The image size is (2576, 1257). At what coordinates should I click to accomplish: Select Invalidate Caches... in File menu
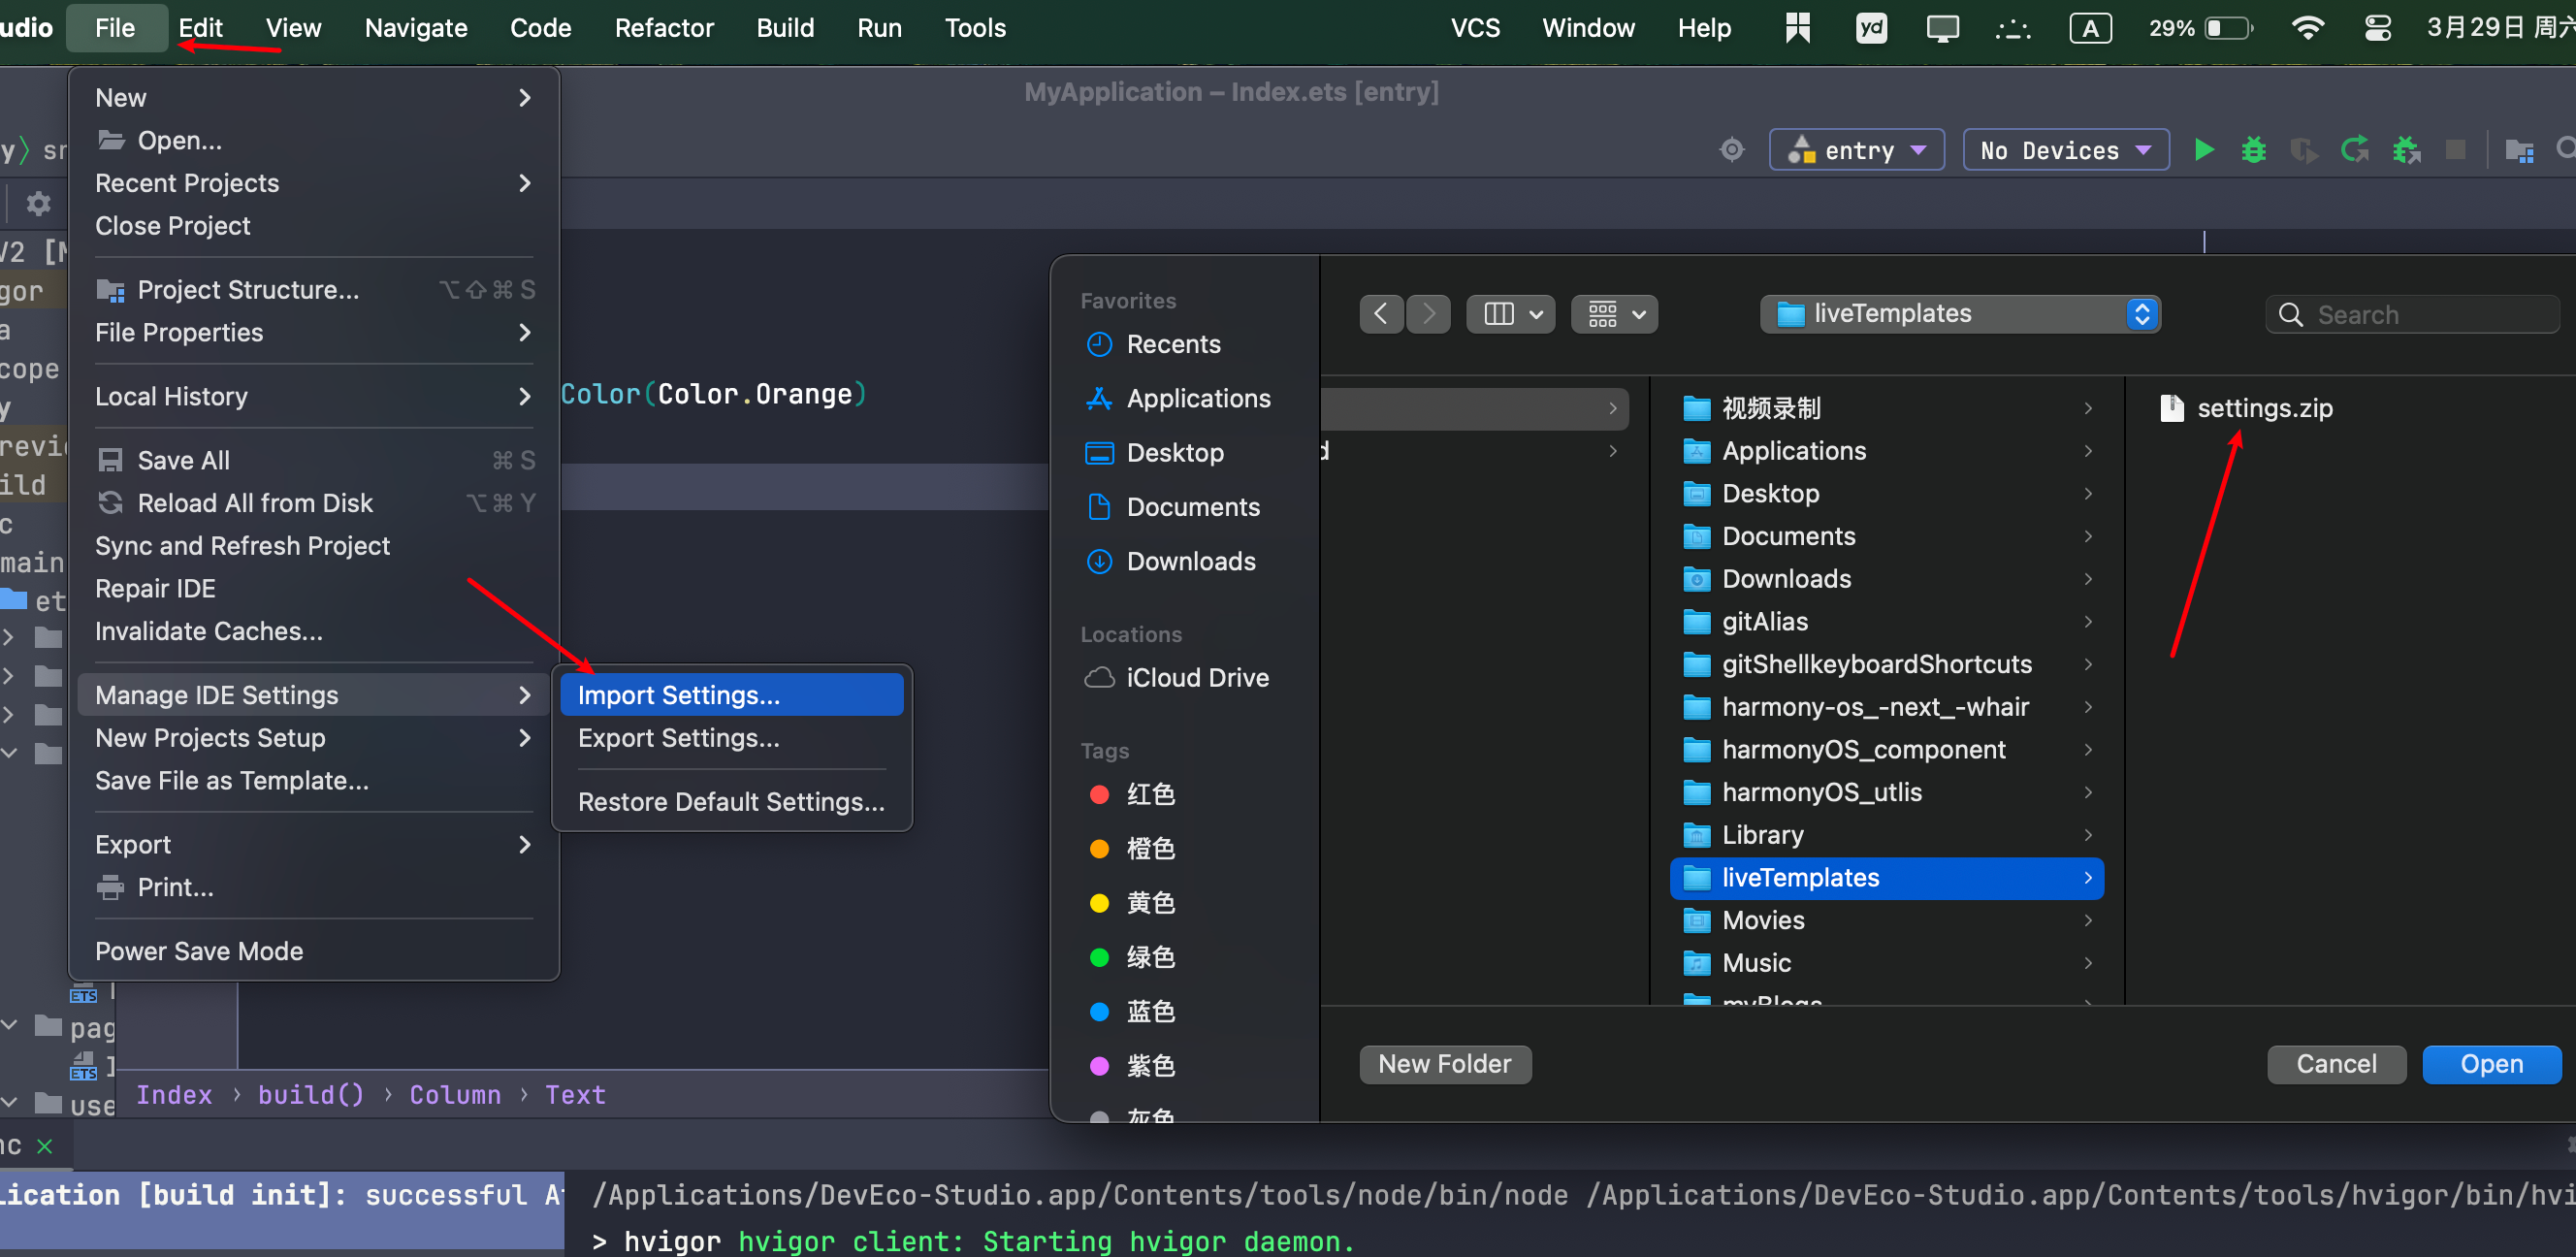[x=208, y=631]
